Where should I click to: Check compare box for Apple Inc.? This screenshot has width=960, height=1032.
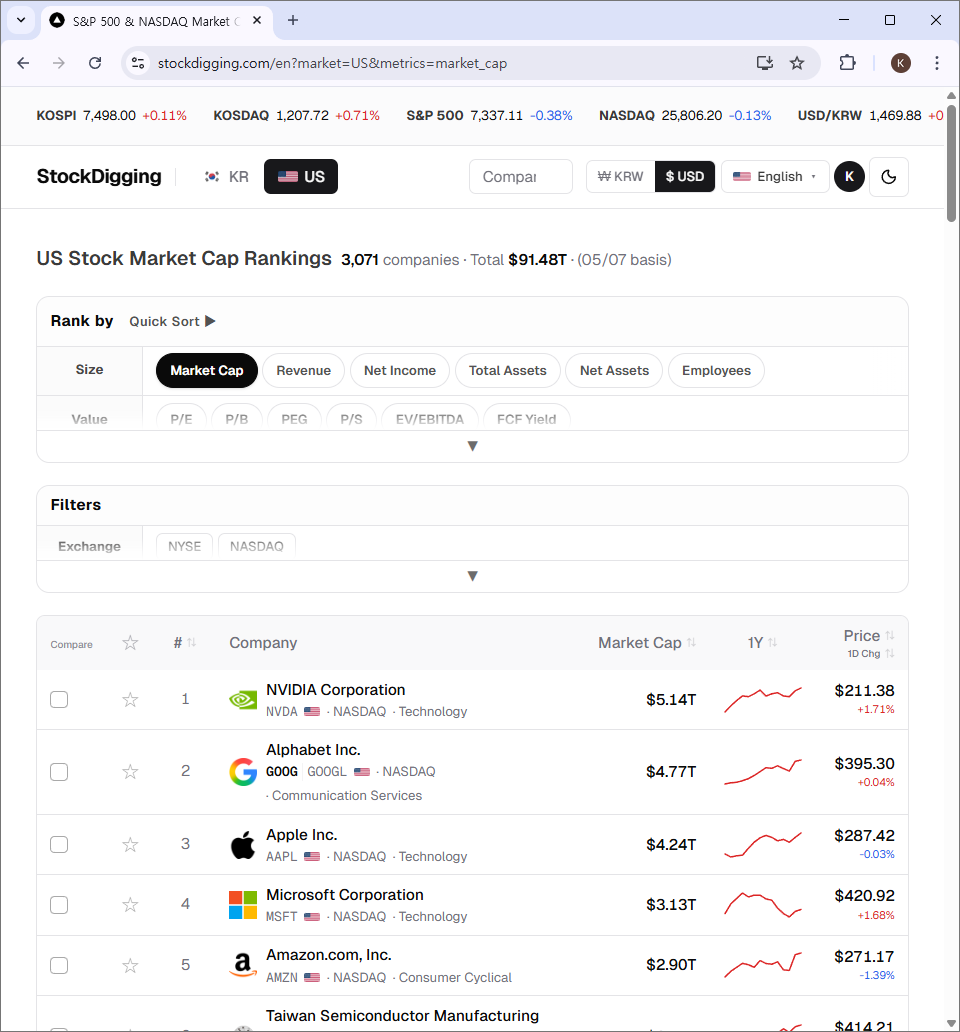59,844
